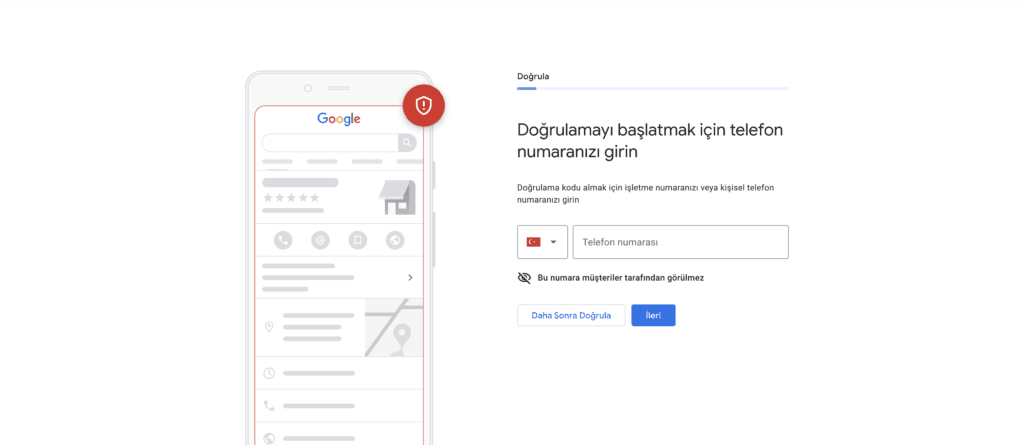Click the İleri button
The image size is (1024, 445).
click(653, 315)
